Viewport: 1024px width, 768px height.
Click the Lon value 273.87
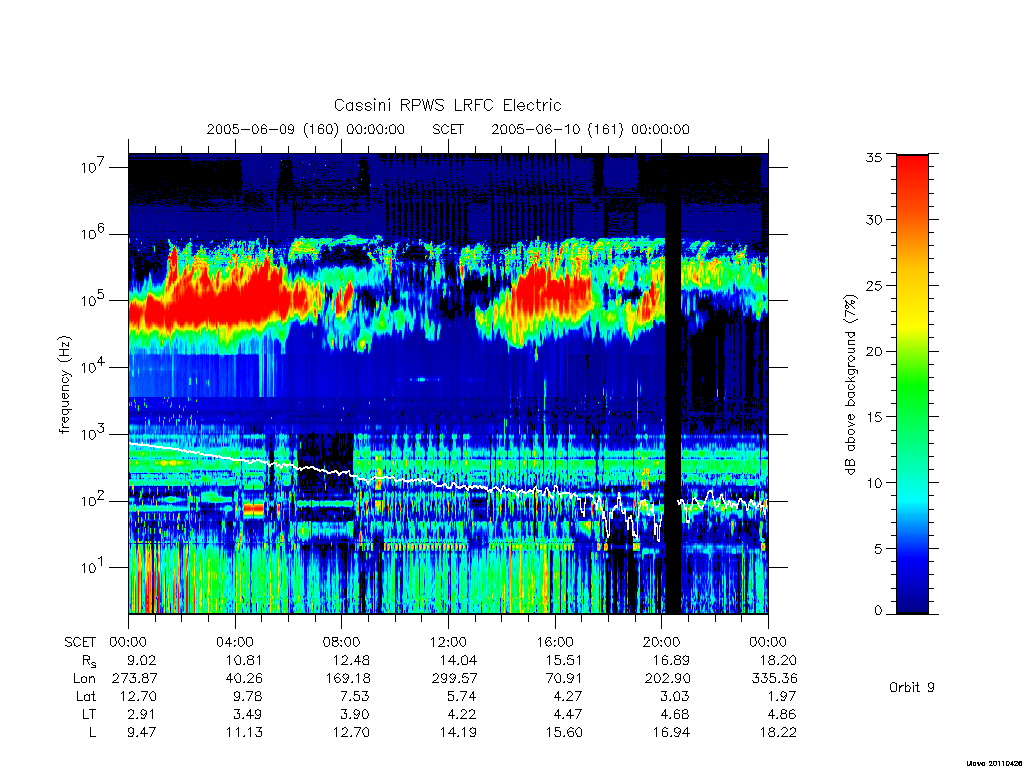point(135,679)
